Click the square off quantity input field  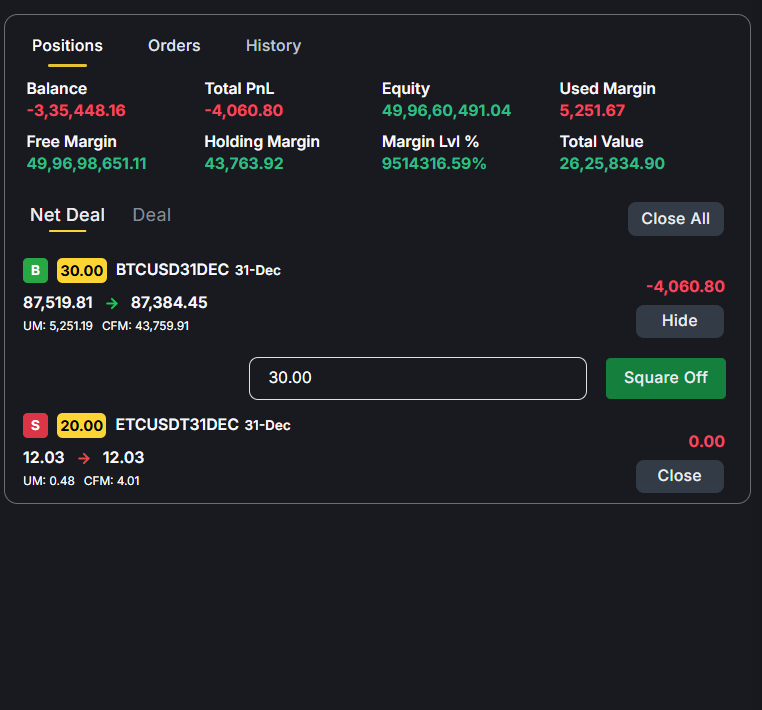(417, 378)
